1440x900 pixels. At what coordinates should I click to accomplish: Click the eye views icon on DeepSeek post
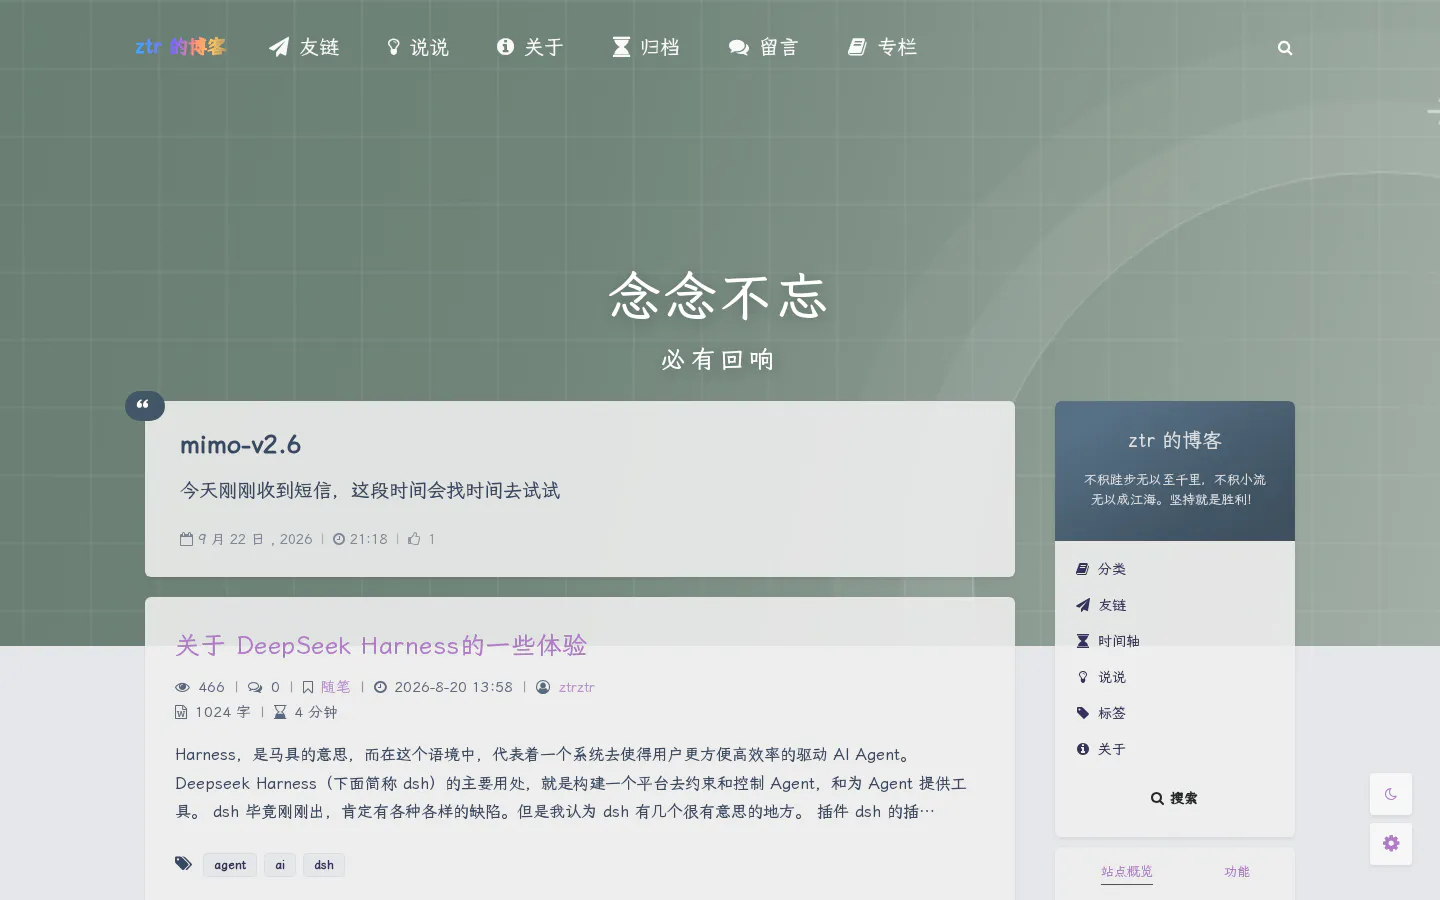click(182, 687)
